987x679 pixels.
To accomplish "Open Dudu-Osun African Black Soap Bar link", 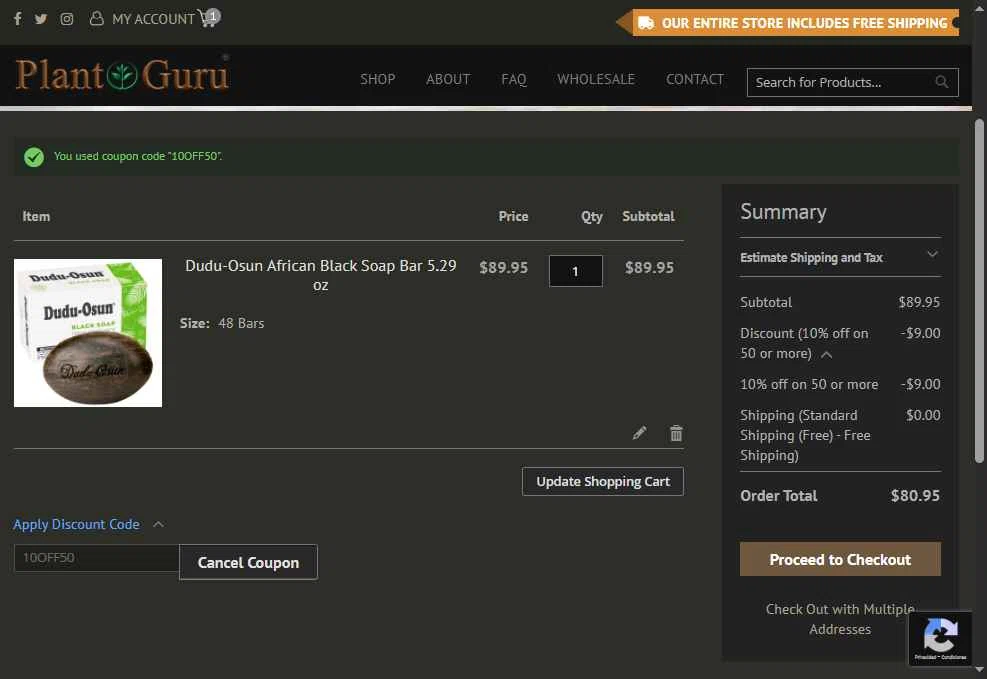I will tap(320, 275).
